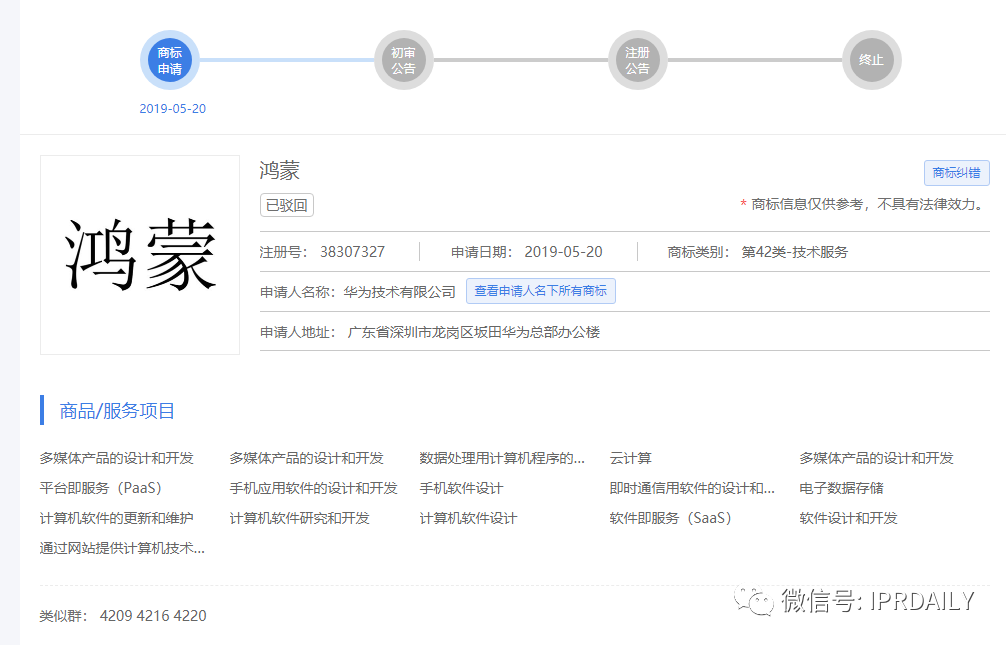Viewport: 1006px width, 645px height.
Task: Click the 初审公告 progress step circle
Action: coord(404,60)
